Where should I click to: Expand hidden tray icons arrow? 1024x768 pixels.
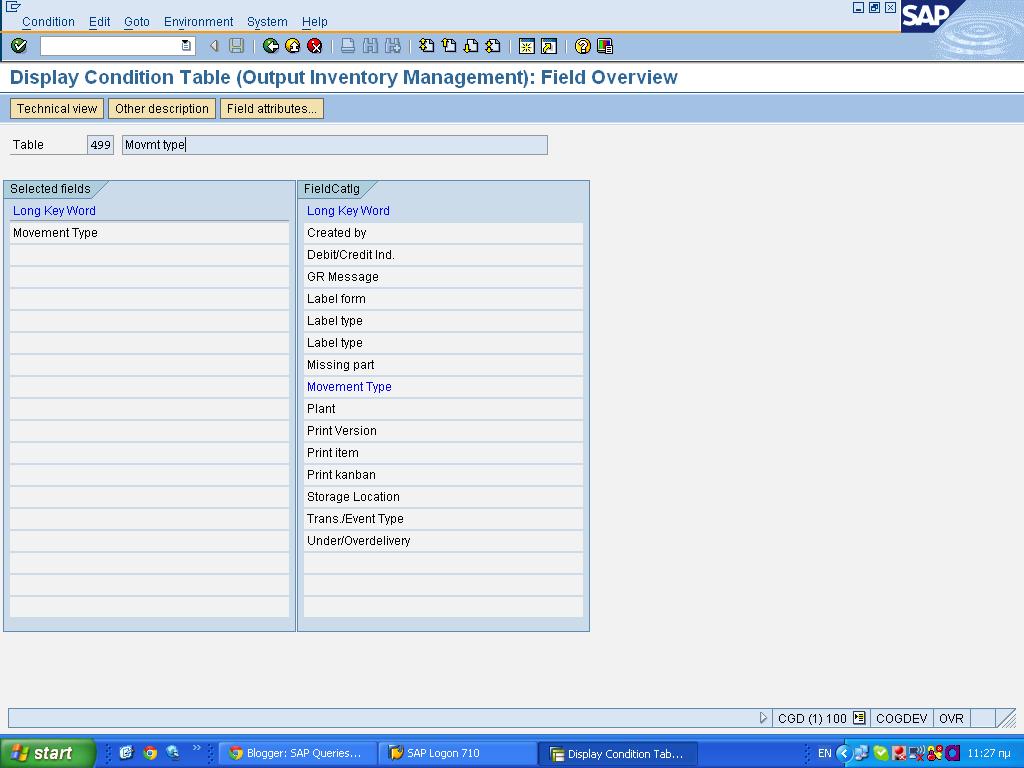point(844,753)
